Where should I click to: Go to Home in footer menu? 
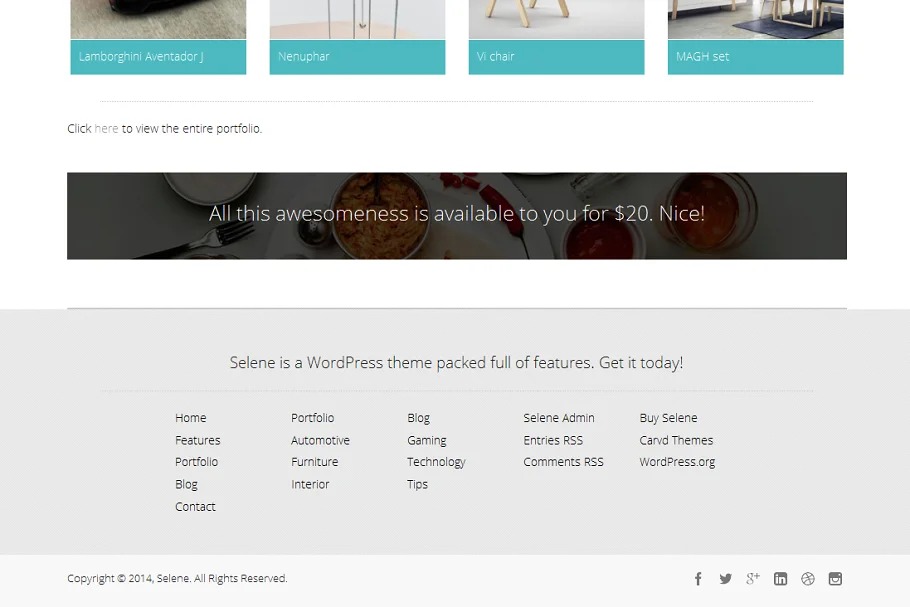click(190, 418)
